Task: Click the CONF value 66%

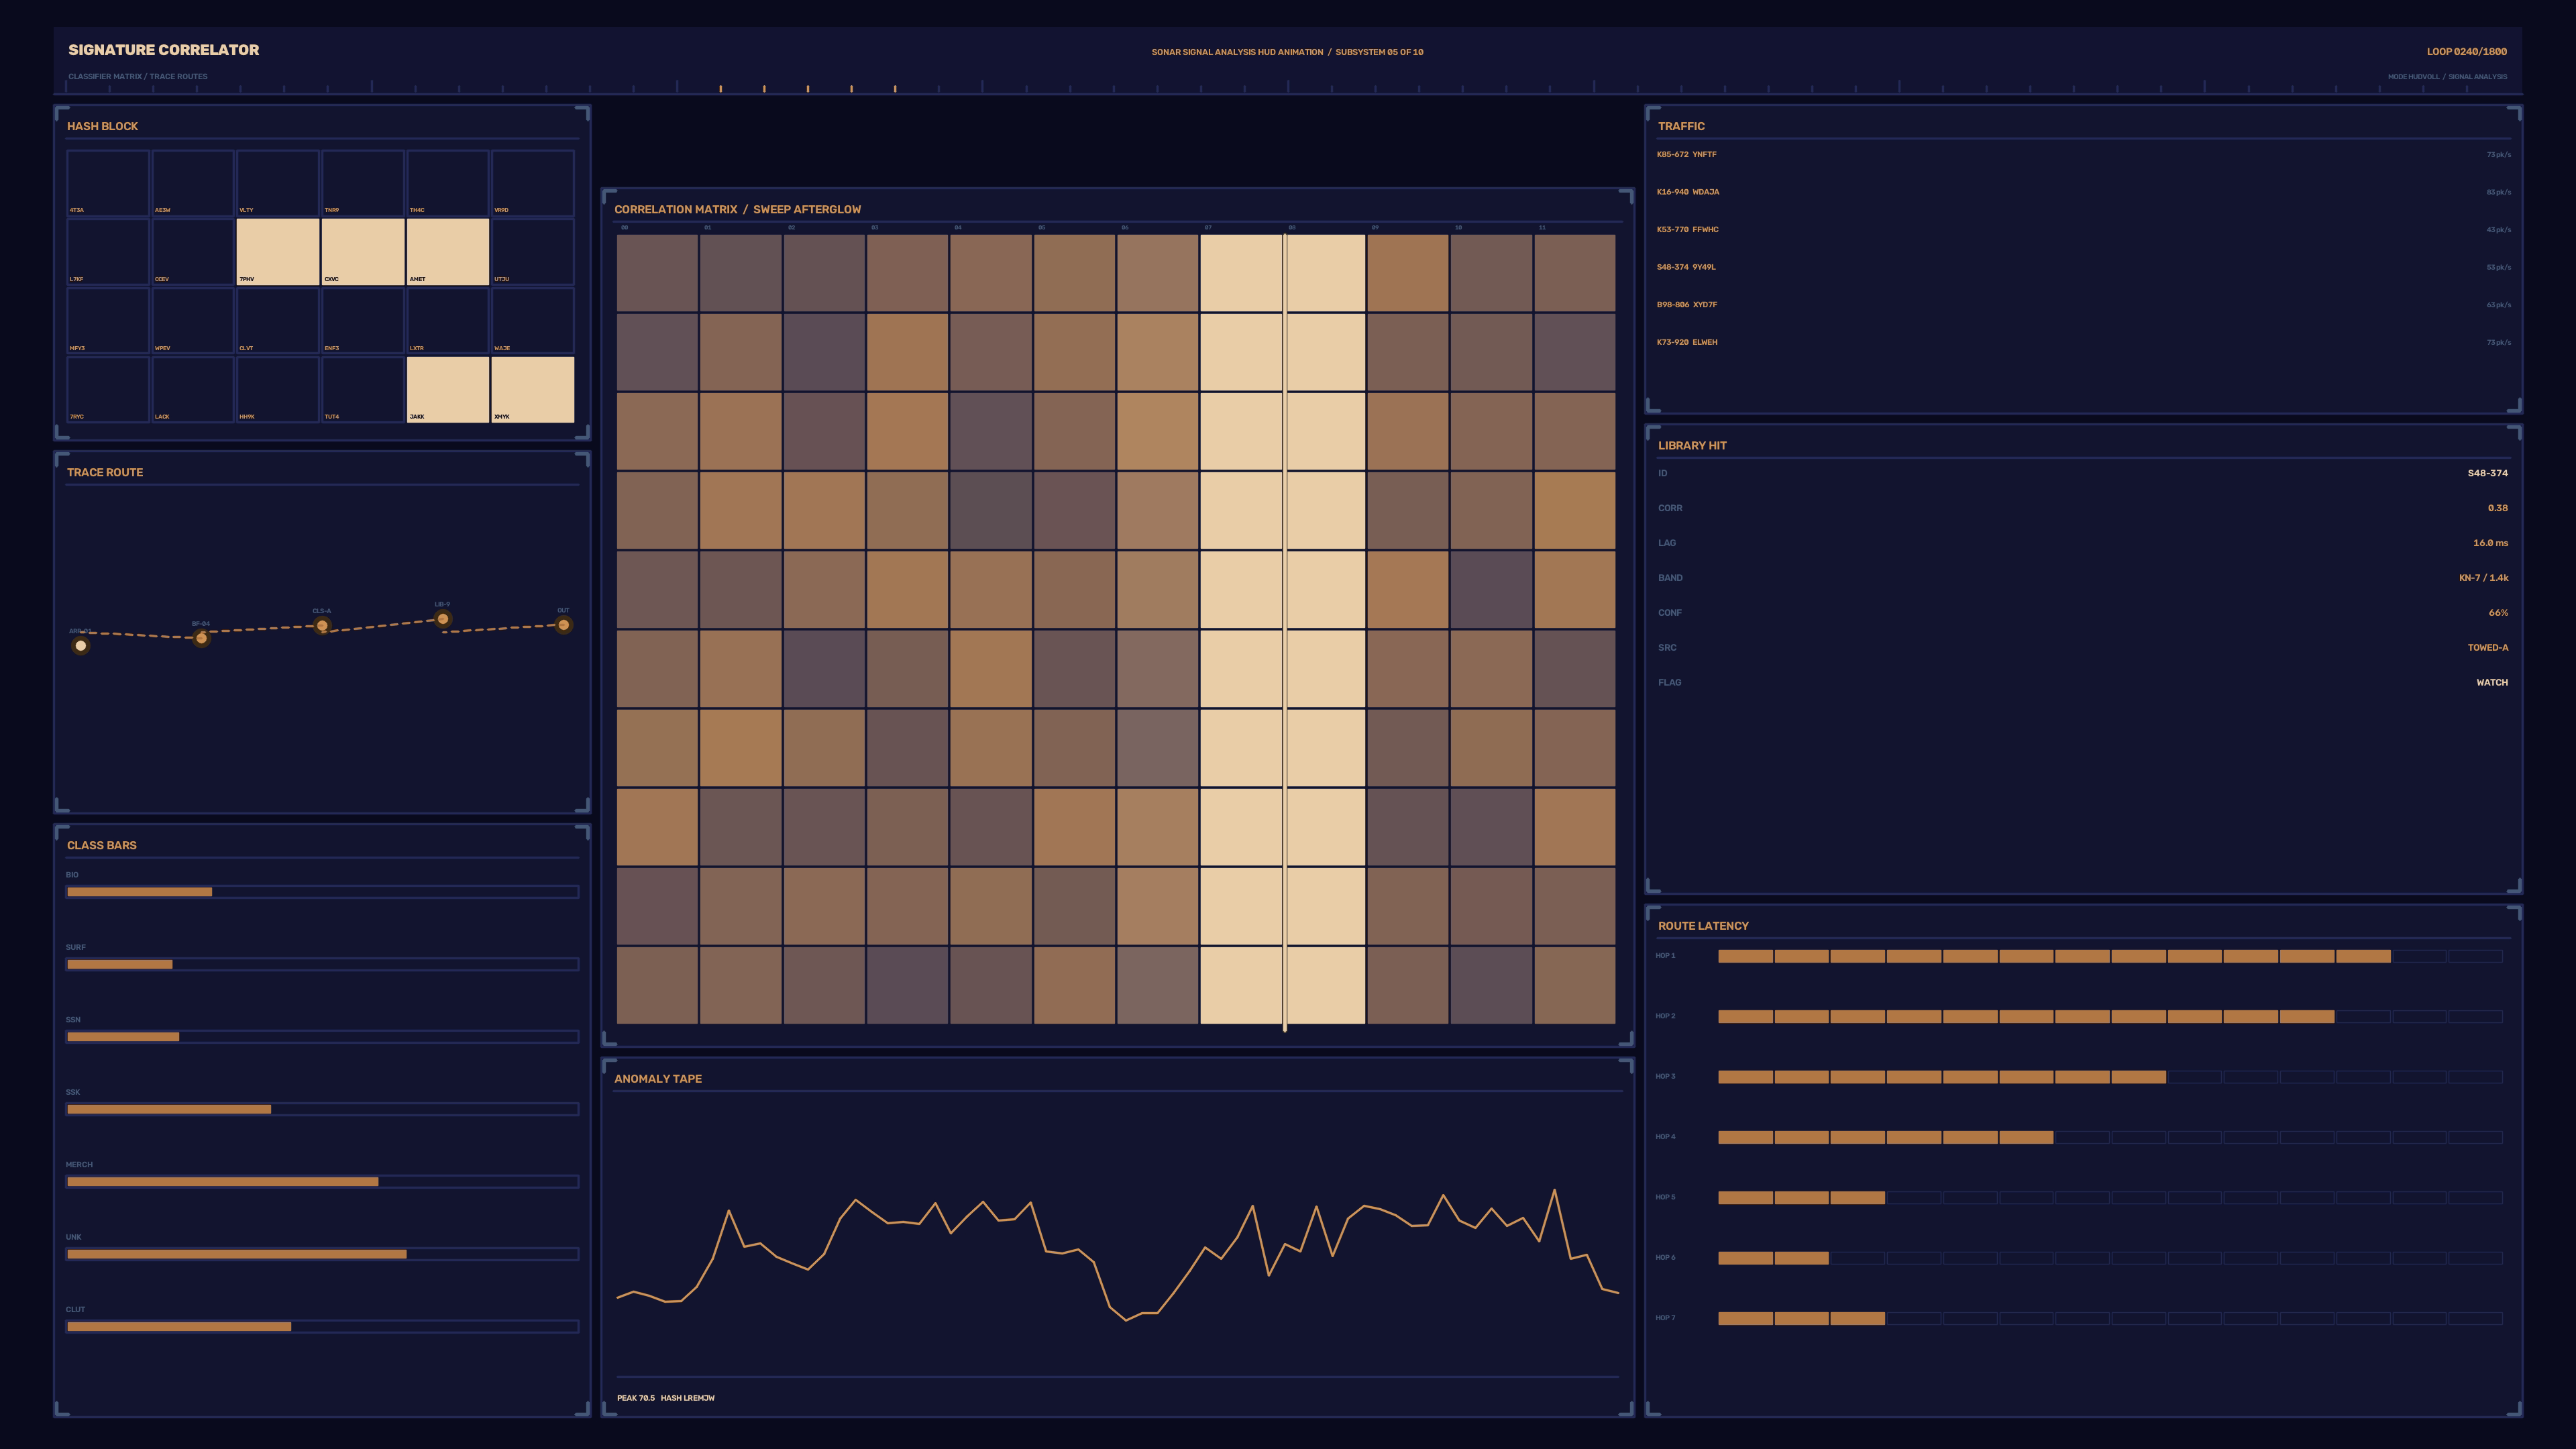Action: (x=2498, y=613)
